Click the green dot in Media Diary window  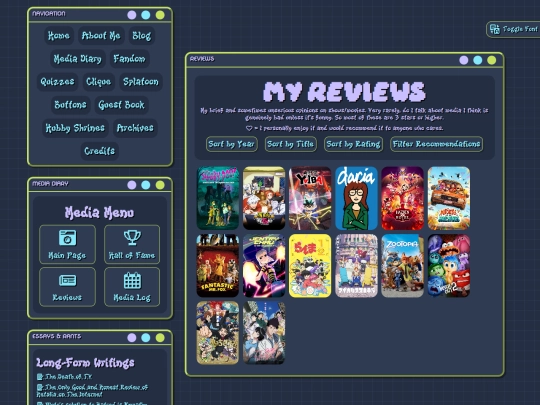pyautogui.click(x=160, y=185)
